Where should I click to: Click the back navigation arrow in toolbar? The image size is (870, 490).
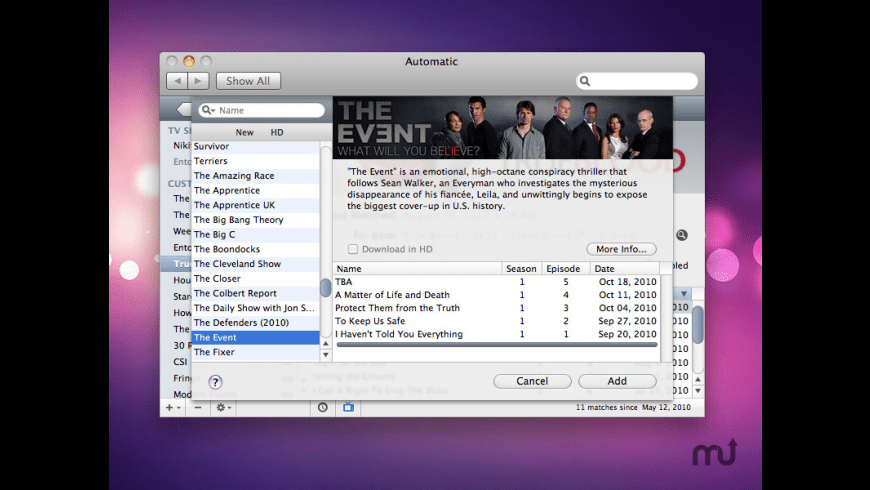point(177,81)
